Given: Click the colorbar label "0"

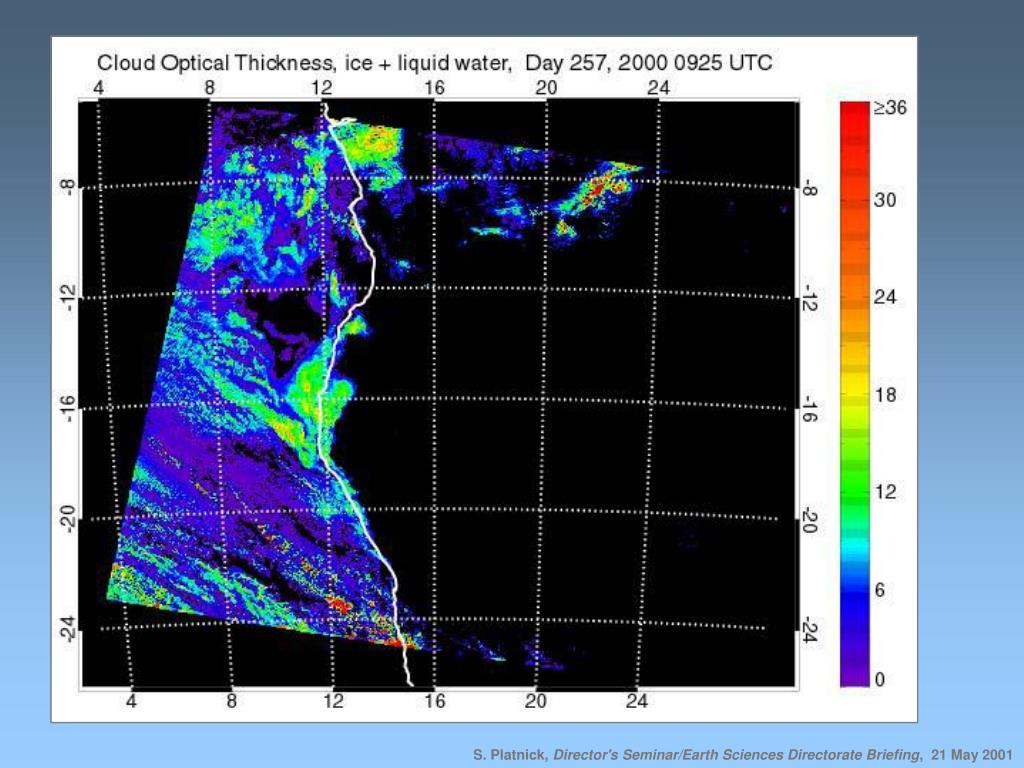Looking at the screenshot, I should (880, 679).
